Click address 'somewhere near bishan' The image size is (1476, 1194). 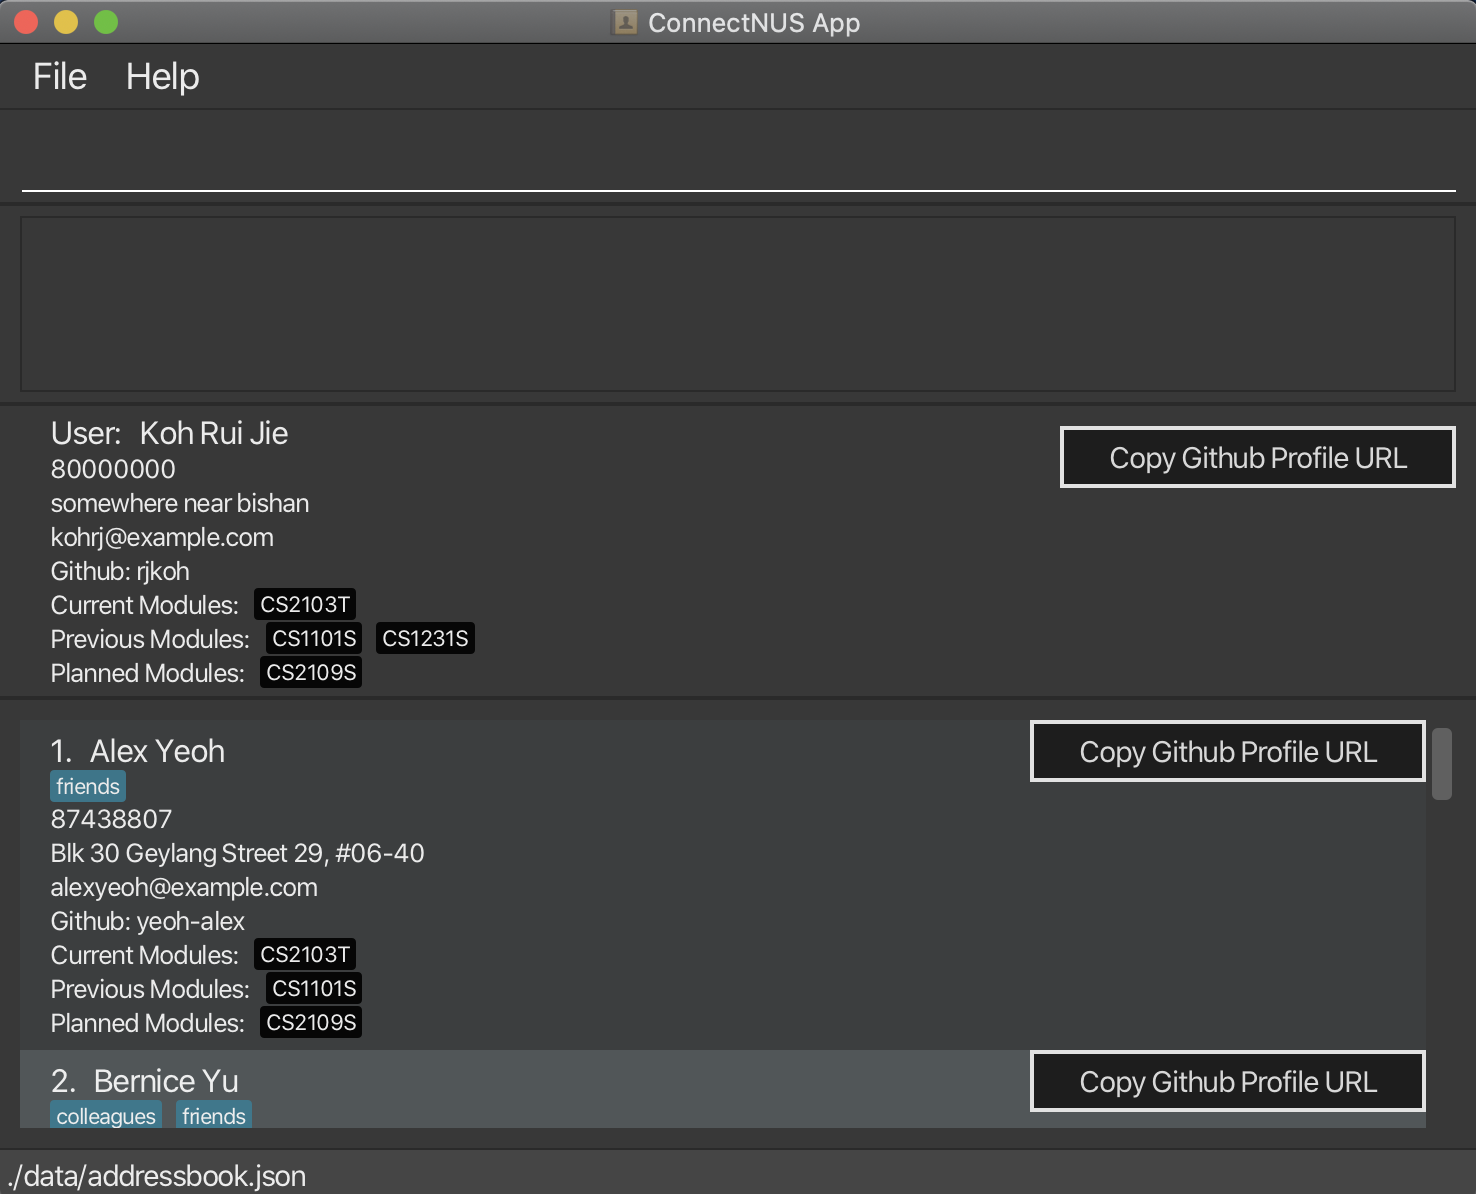point(180,503)
